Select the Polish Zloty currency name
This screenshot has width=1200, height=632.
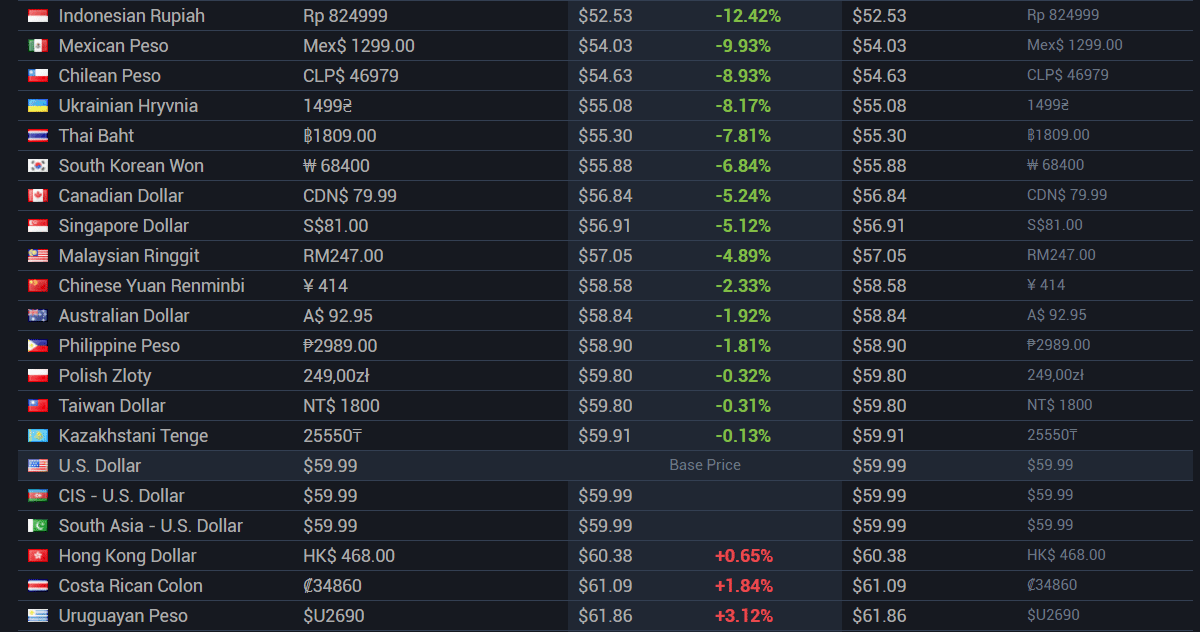(x=105, y=376)
